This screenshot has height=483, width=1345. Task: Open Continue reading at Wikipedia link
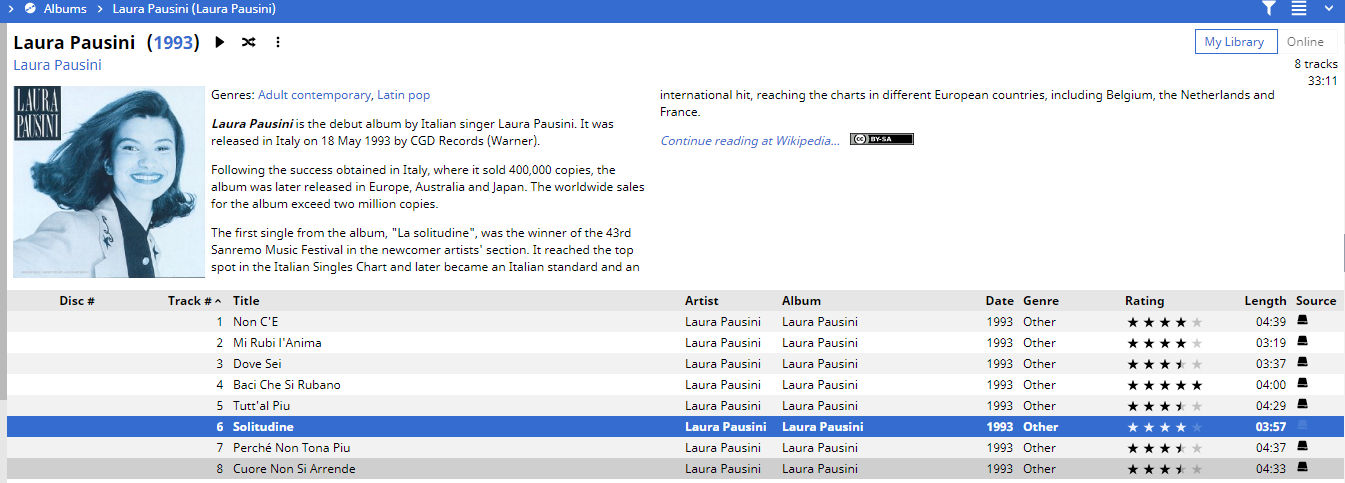click(x=750, y=141)
